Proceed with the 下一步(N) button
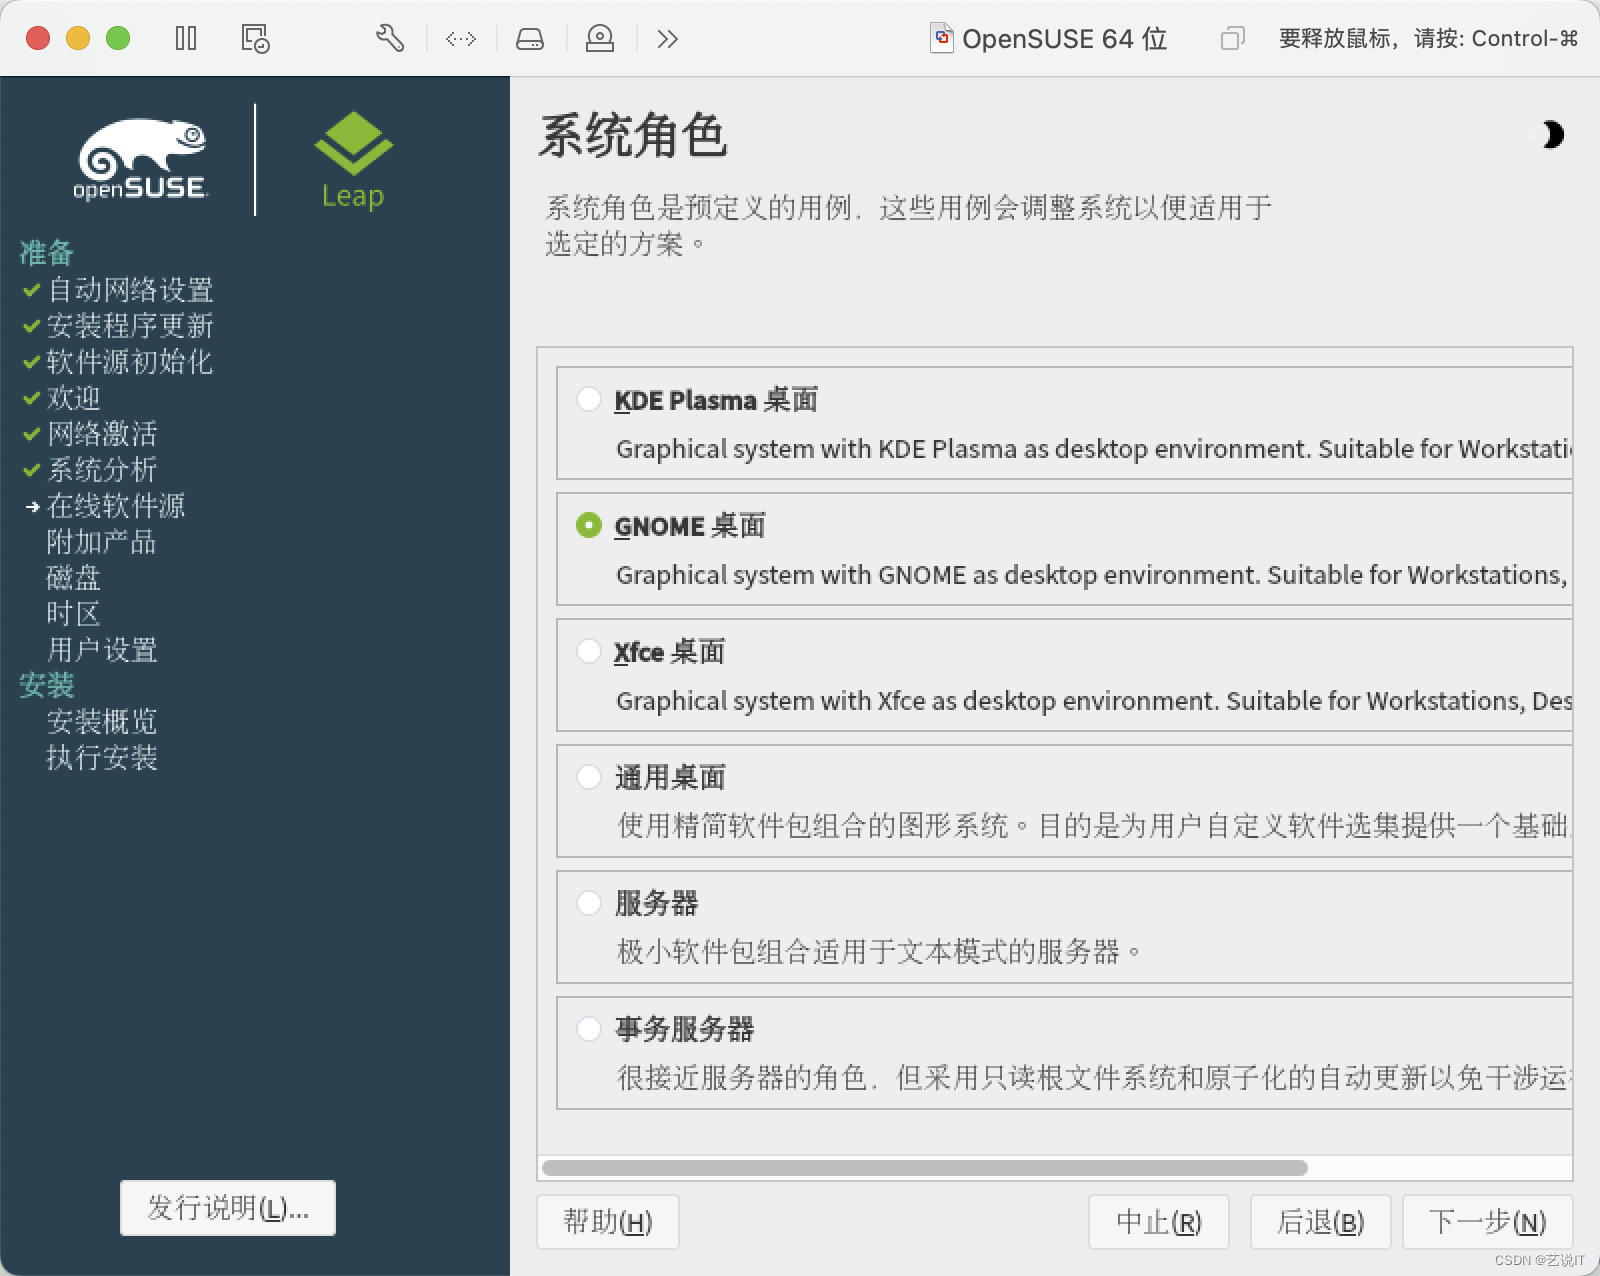Screen dimensions: 1600x1276 (1487, 1222)
